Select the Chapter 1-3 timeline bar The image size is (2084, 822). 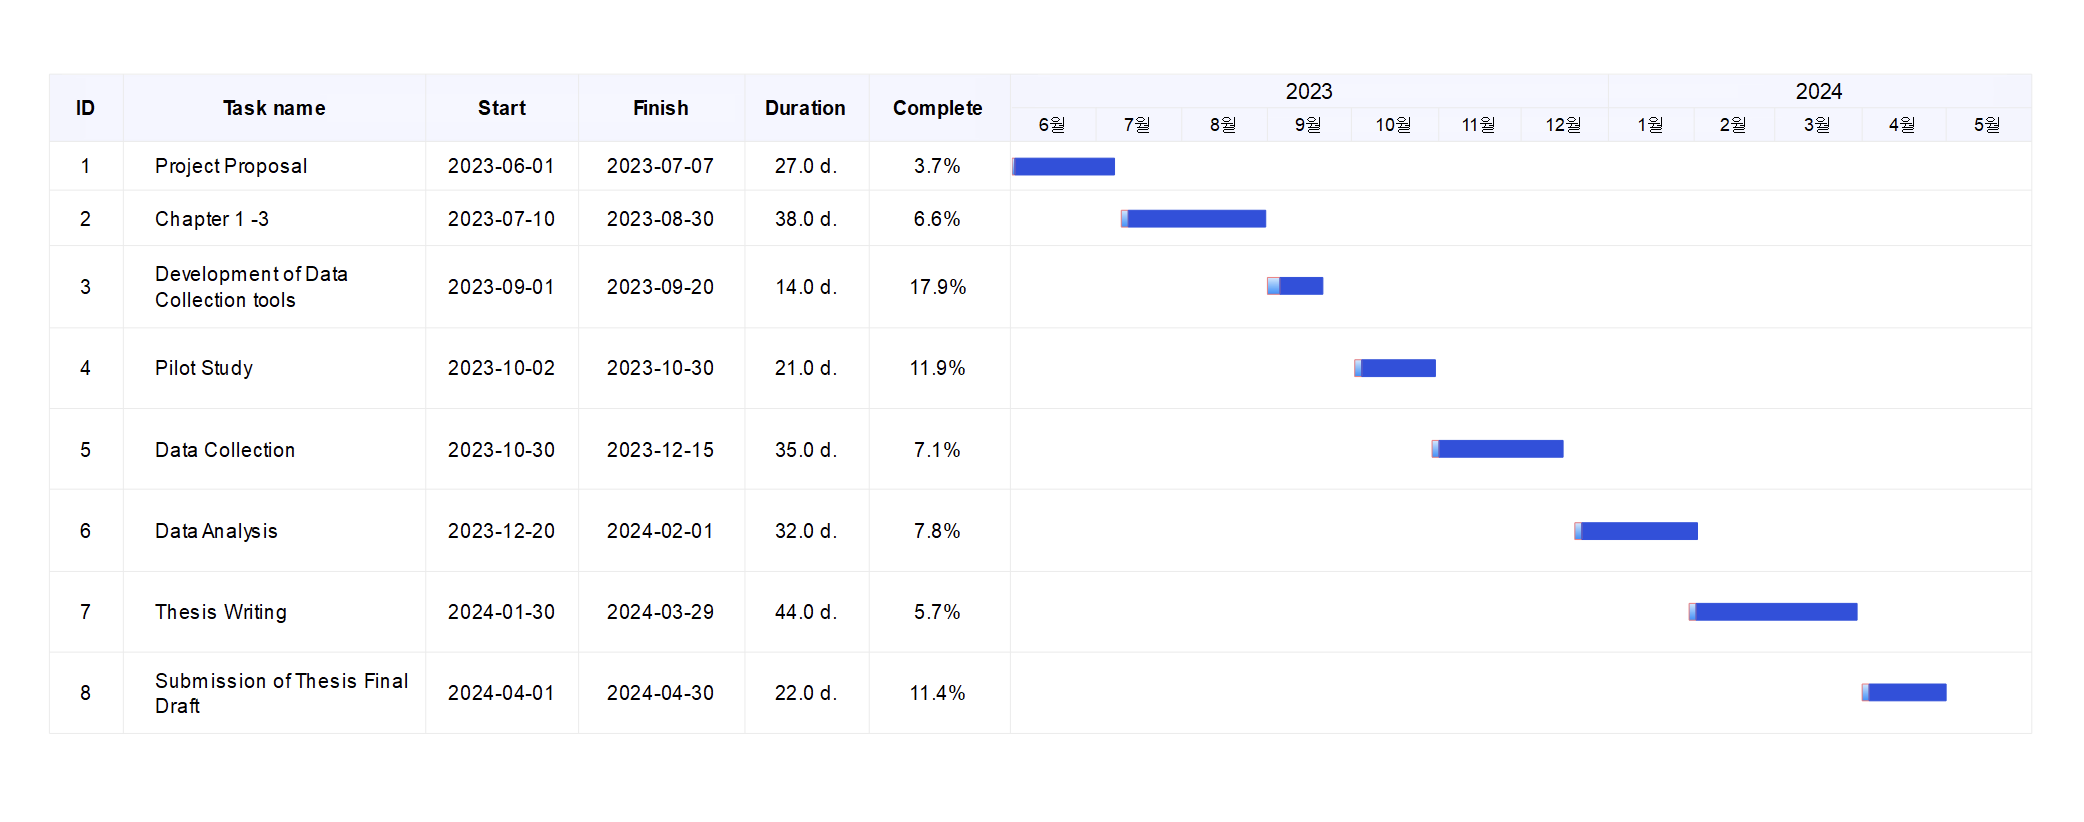coord(1193,219)
